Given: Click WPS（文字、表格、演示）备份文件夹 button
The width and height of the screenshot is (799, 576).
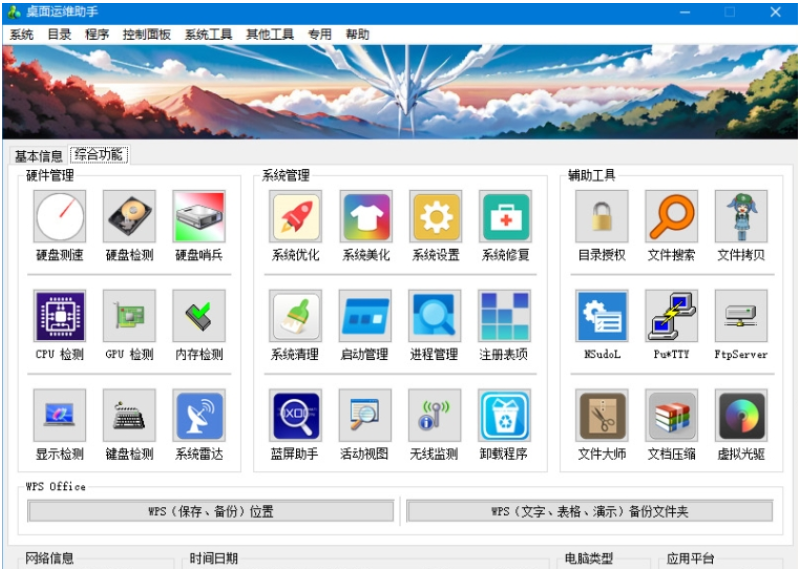Looking at the screenshot, I should [590, 511].
